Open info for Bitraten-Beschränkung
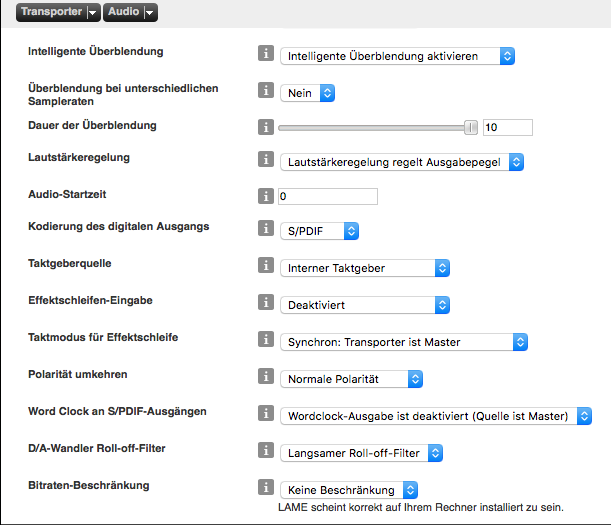This screenshot has height=525, width=611. click(266, 488)
